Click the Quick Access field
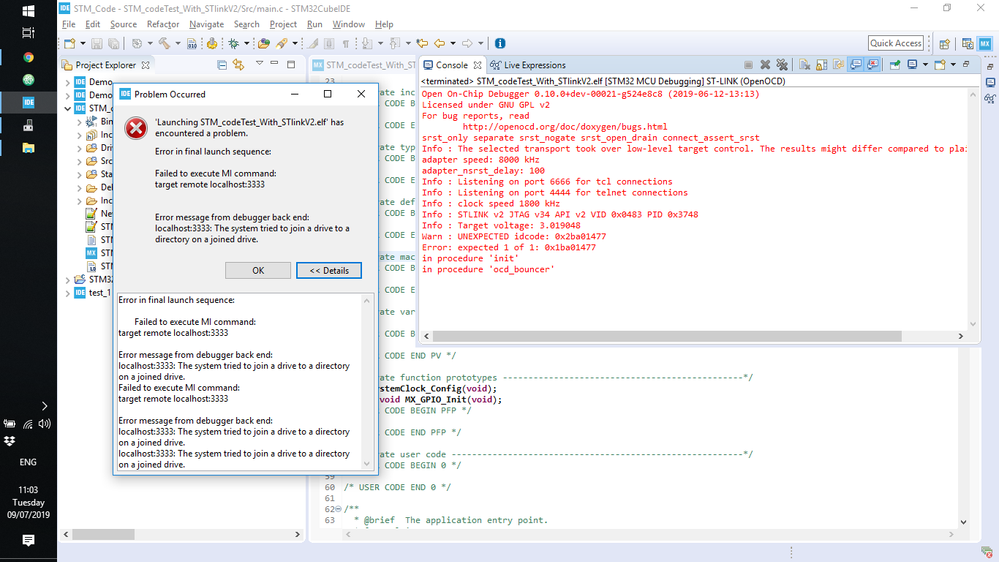This screenshot has height=562, width=999. pyautogui.click(x=895, y=43)
